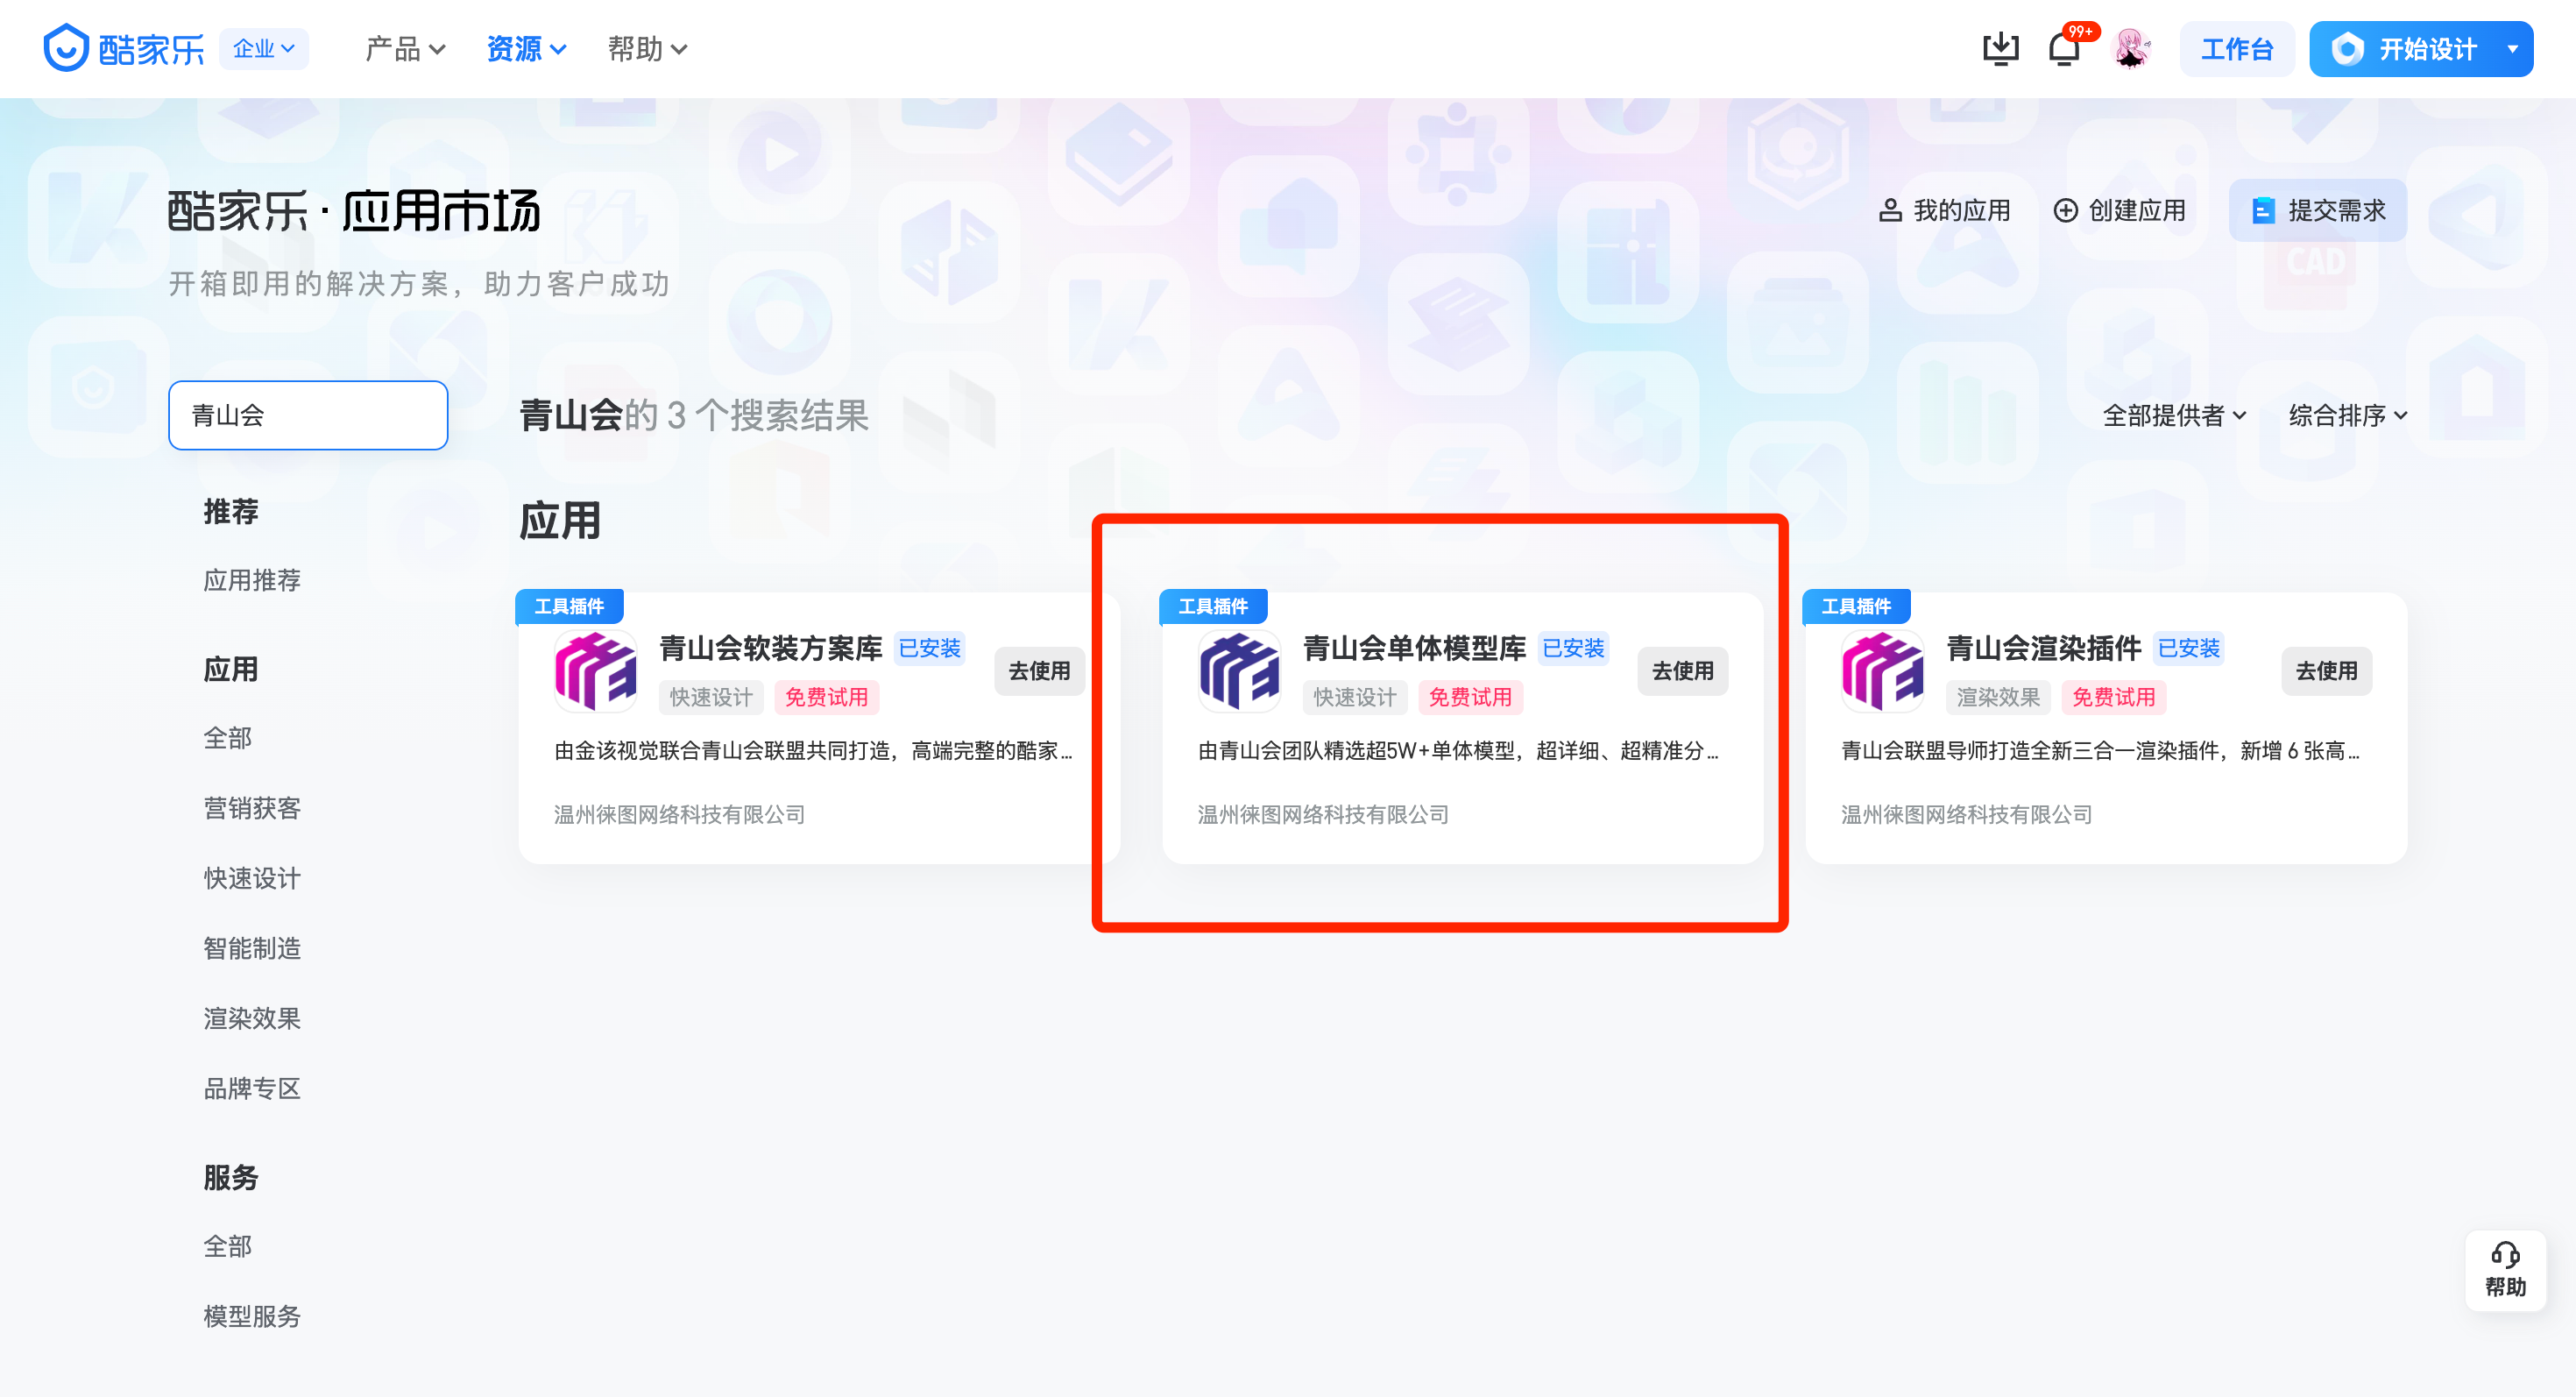Screen dimensions: 2576x1397
Task: Click 青山会渲染插件 app icon
Action: click(1882, 671)
